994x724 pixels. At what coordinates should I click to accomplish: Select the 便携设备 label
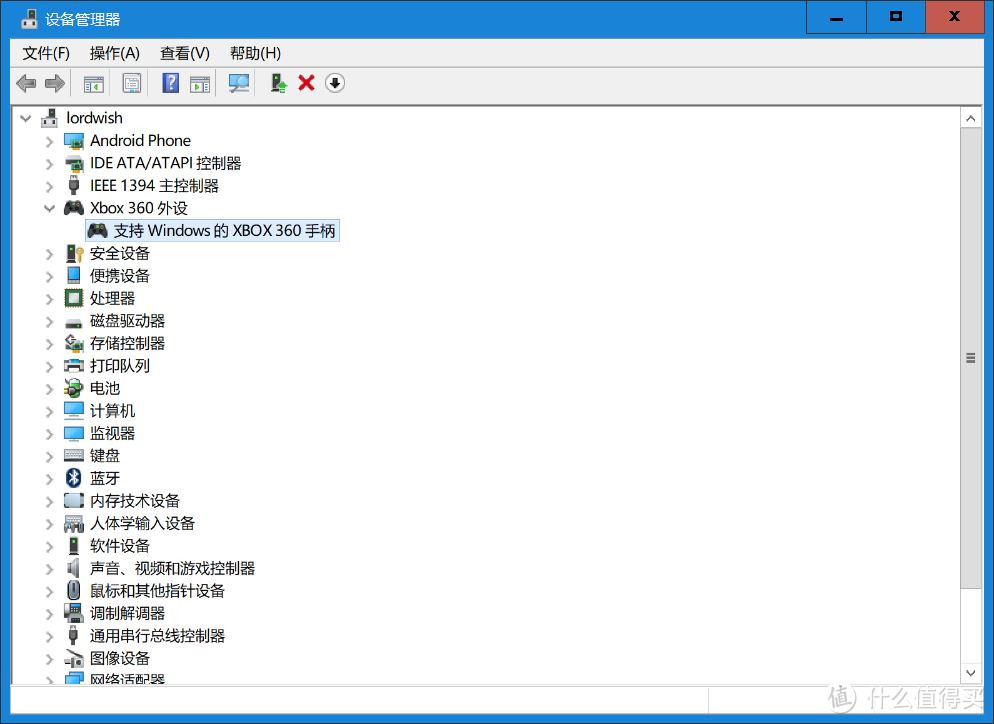tap(120, 276)
